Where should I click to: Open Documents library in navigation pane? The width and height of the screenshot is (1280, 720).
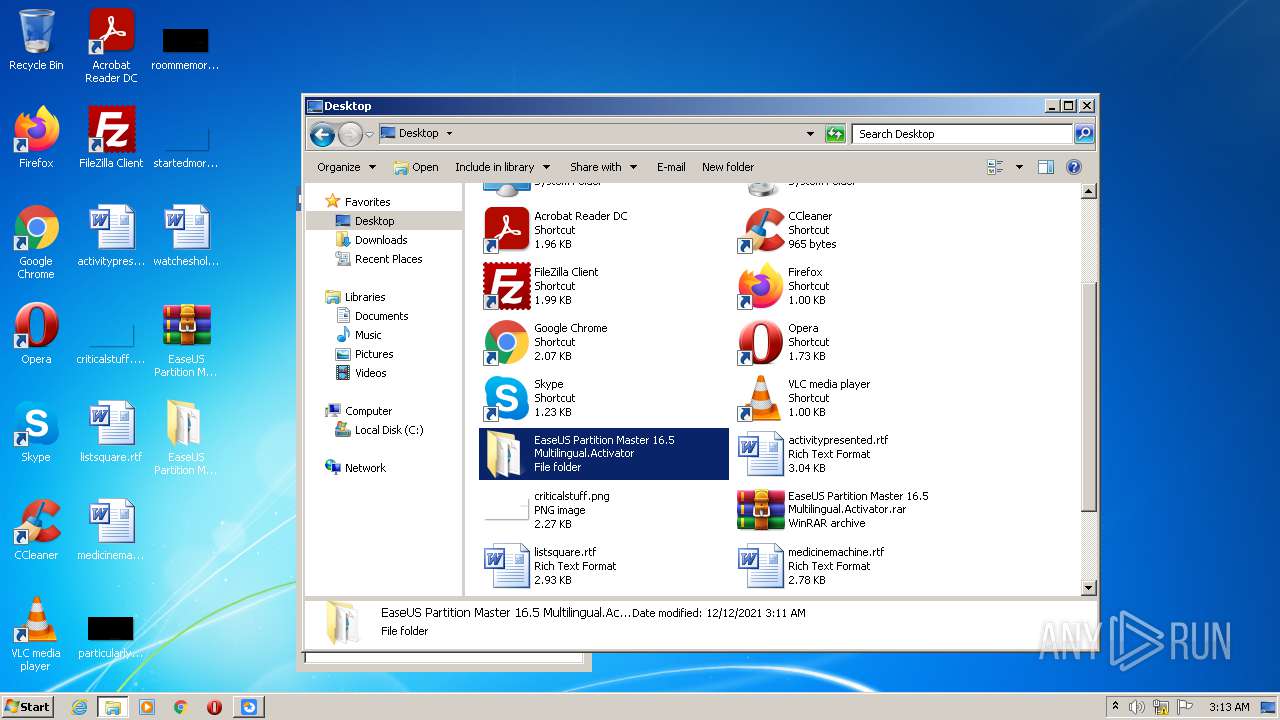pos(381,316)
